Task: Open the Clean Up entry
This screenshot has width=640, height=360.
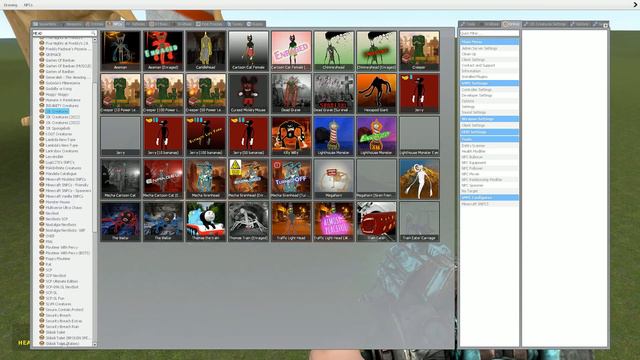Action: pyautogui.click(x=489, y=54)
